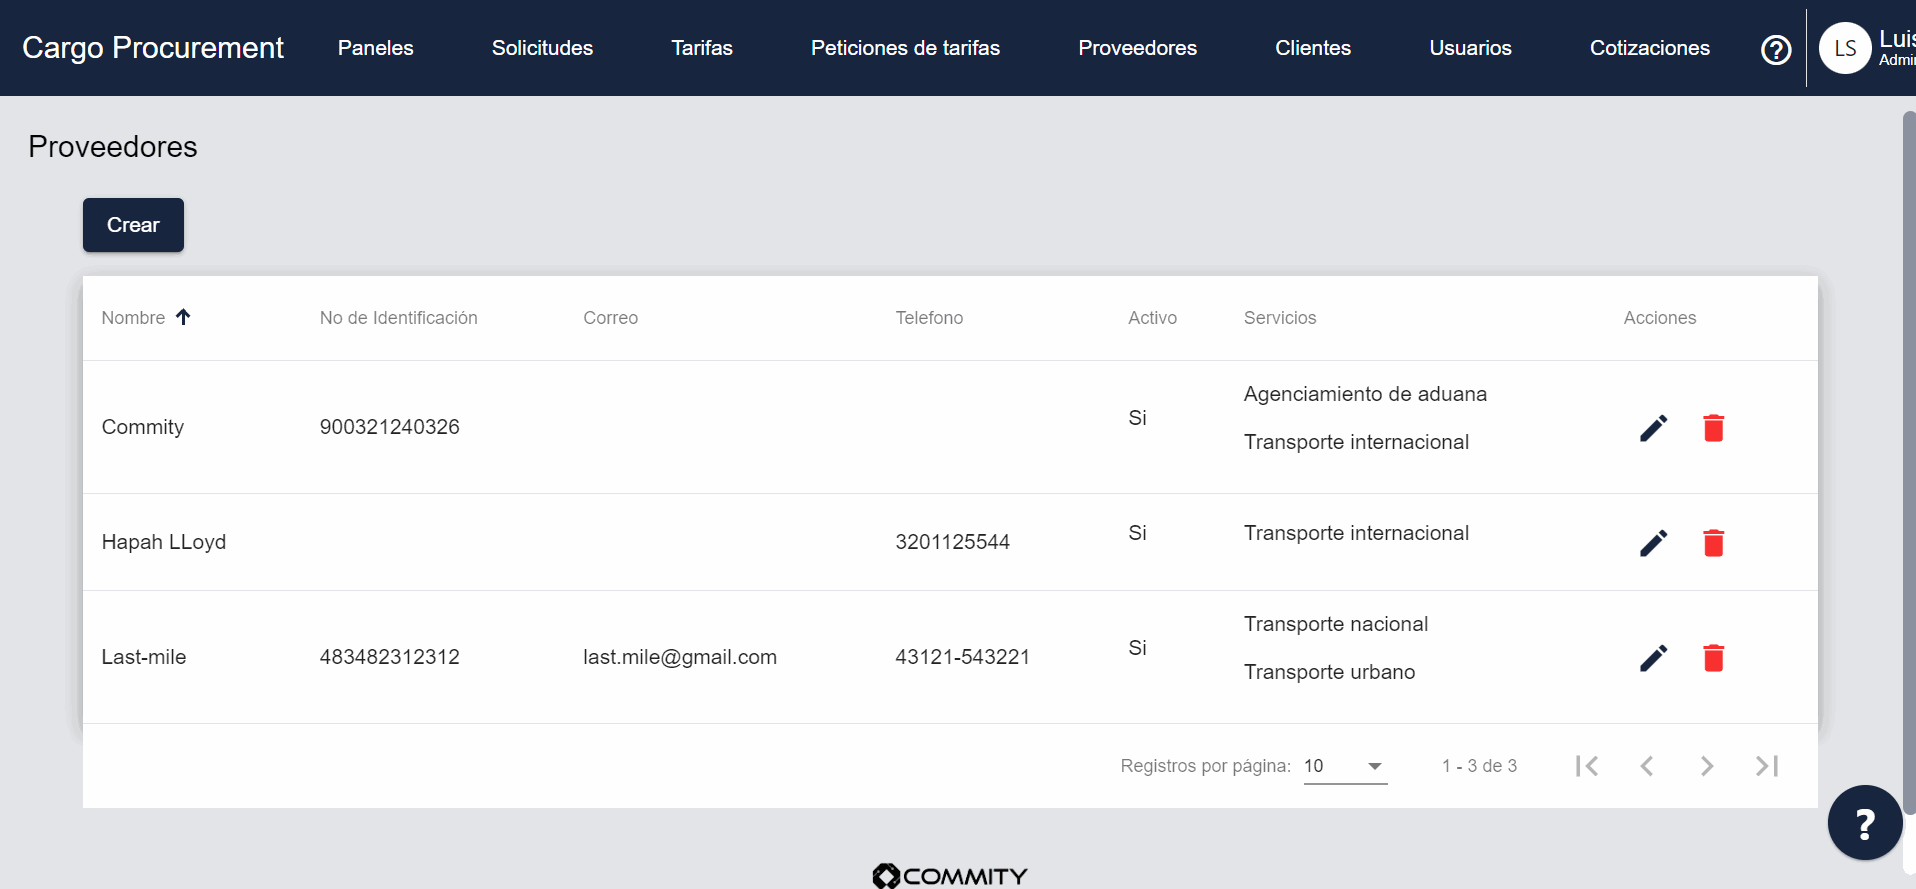Go to the last page of results
1916x889 pixels.
pos(1767,766)
